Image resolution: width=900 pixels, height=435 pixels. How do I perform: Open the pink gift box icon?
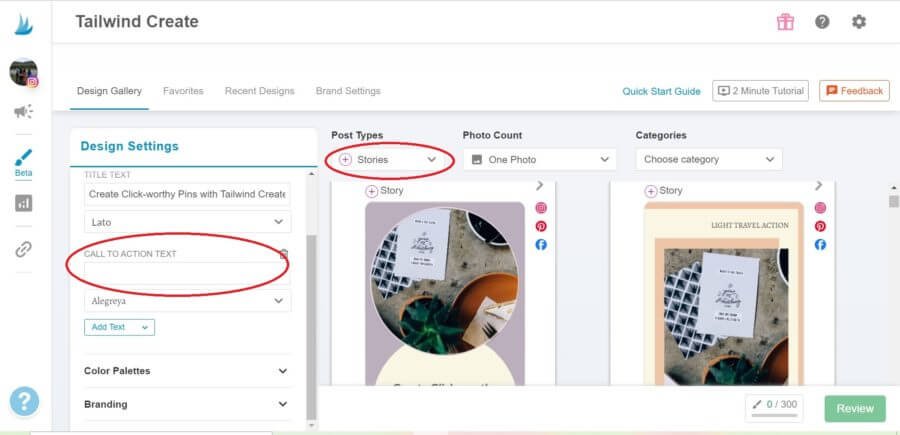785,22
